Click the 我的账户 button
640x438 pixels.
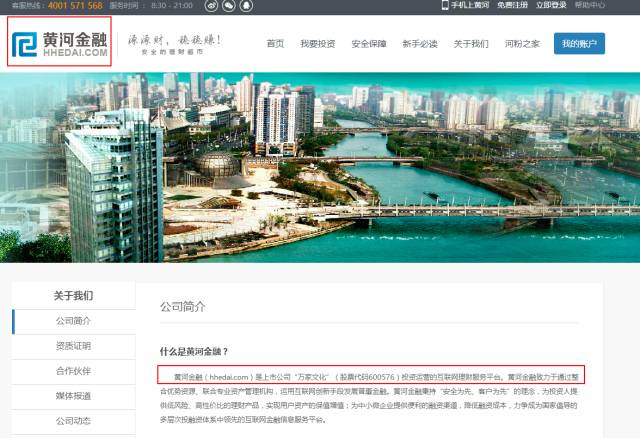579,43
